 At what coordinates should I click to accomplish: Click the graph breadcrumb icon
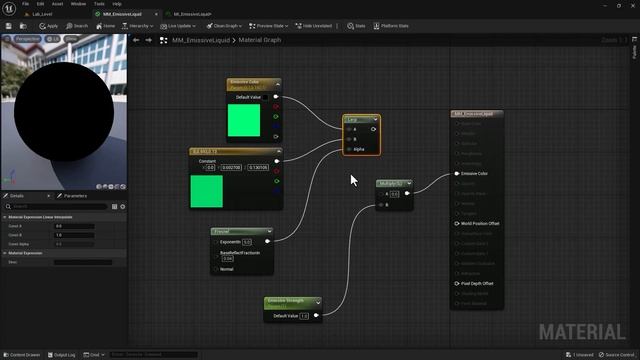pos(163,40)
